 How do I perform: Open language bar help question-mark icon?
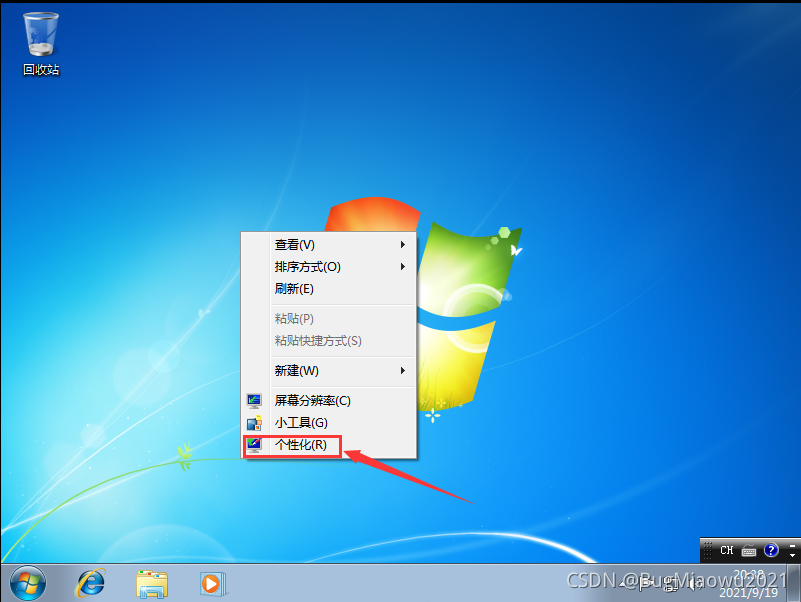(x=771, y=550)
